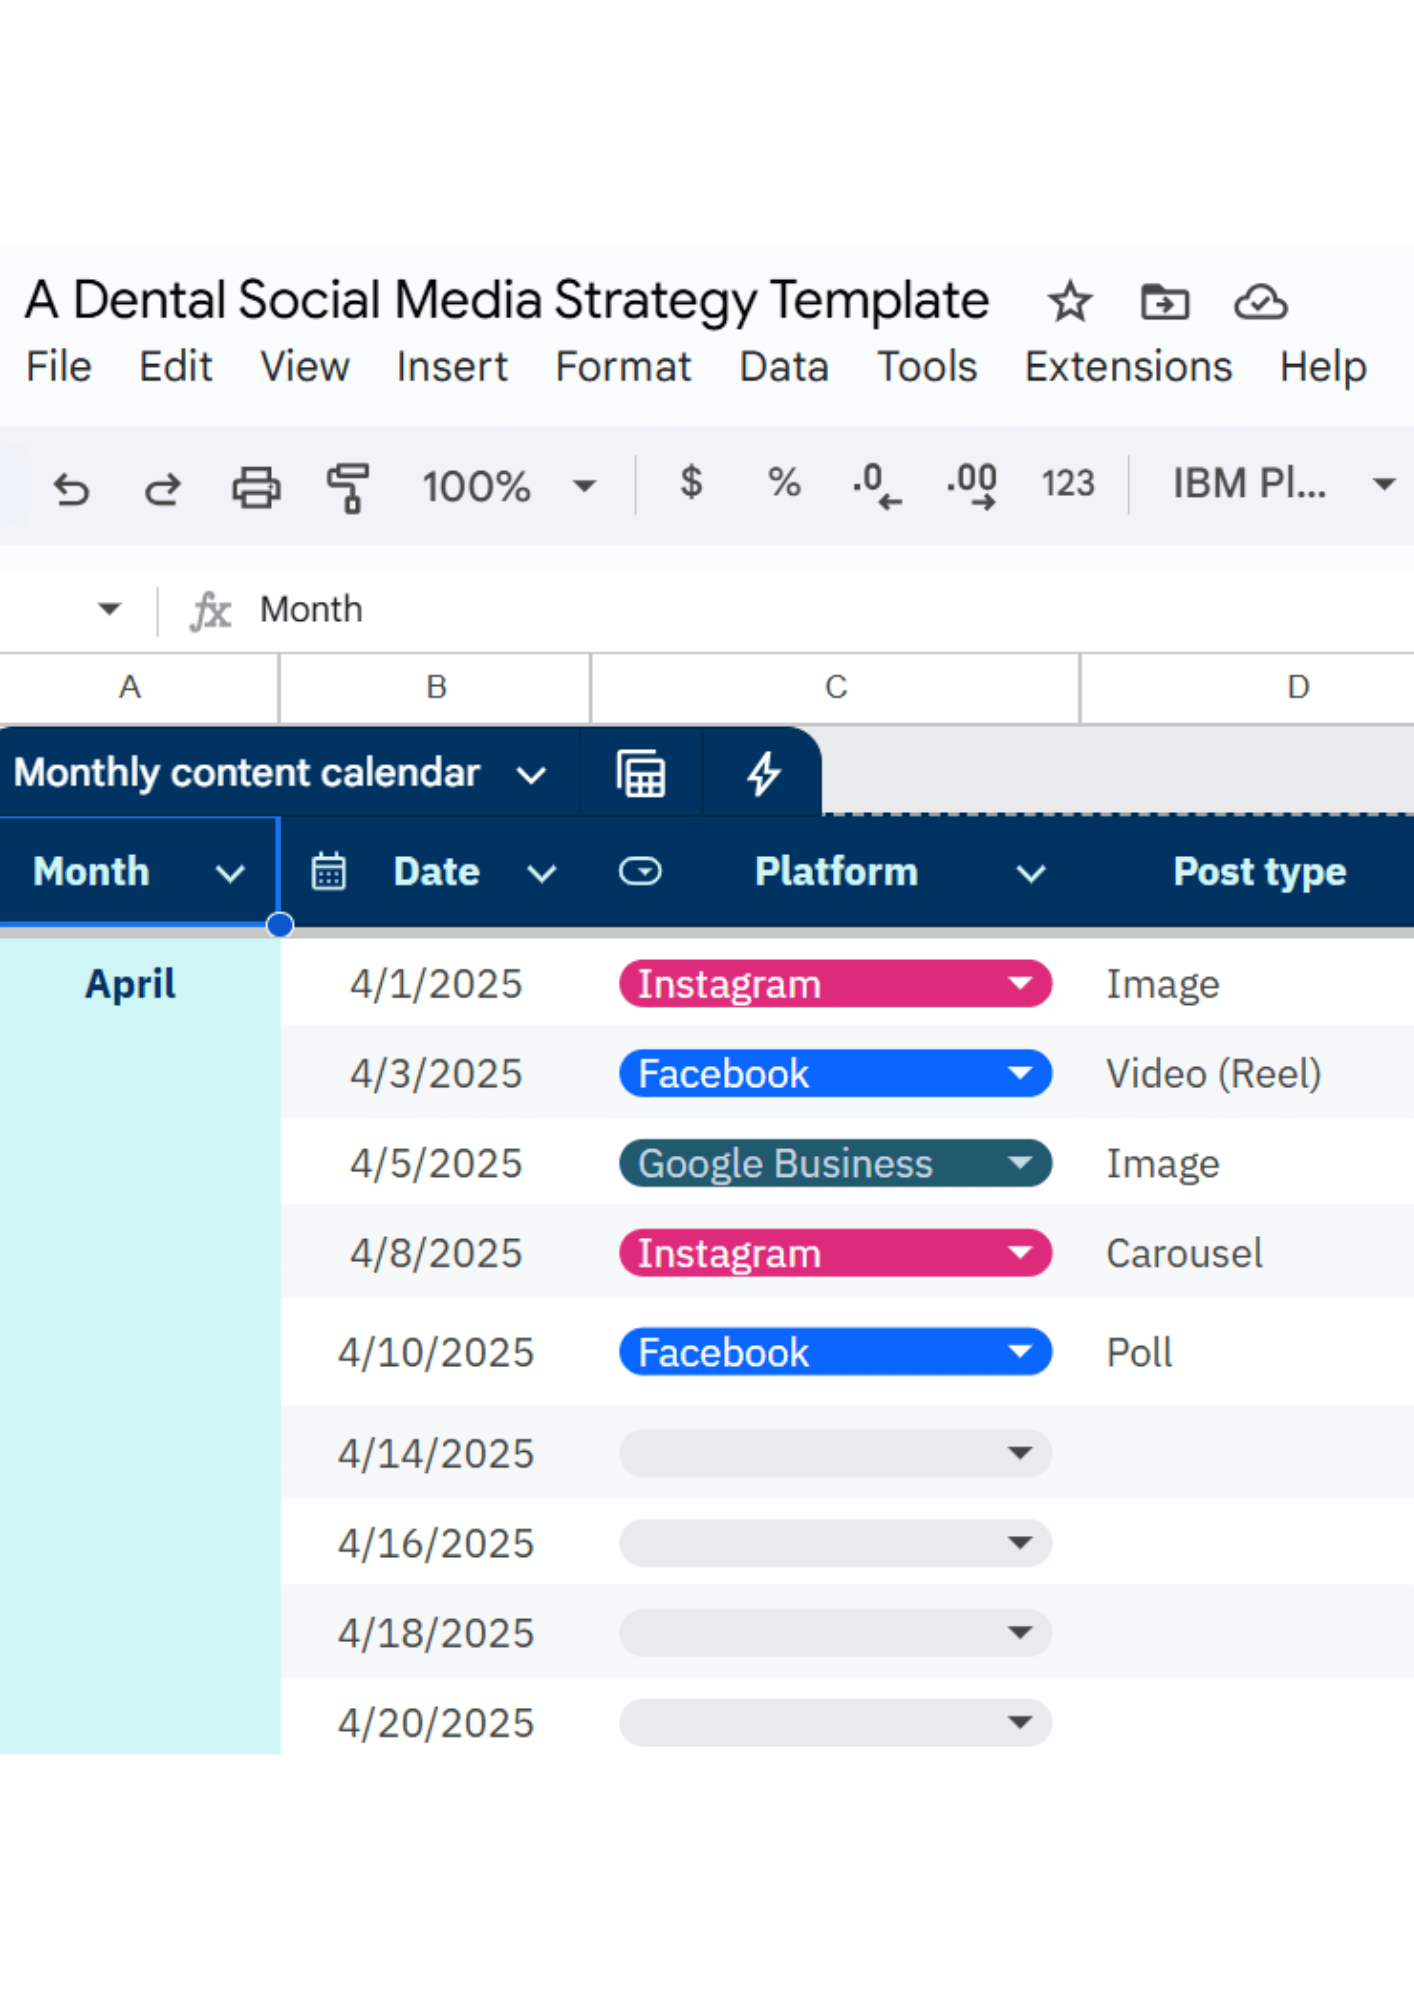This screenshot has height=2000, width=1414.
Task: Select column A header
Action: (139, 688)
